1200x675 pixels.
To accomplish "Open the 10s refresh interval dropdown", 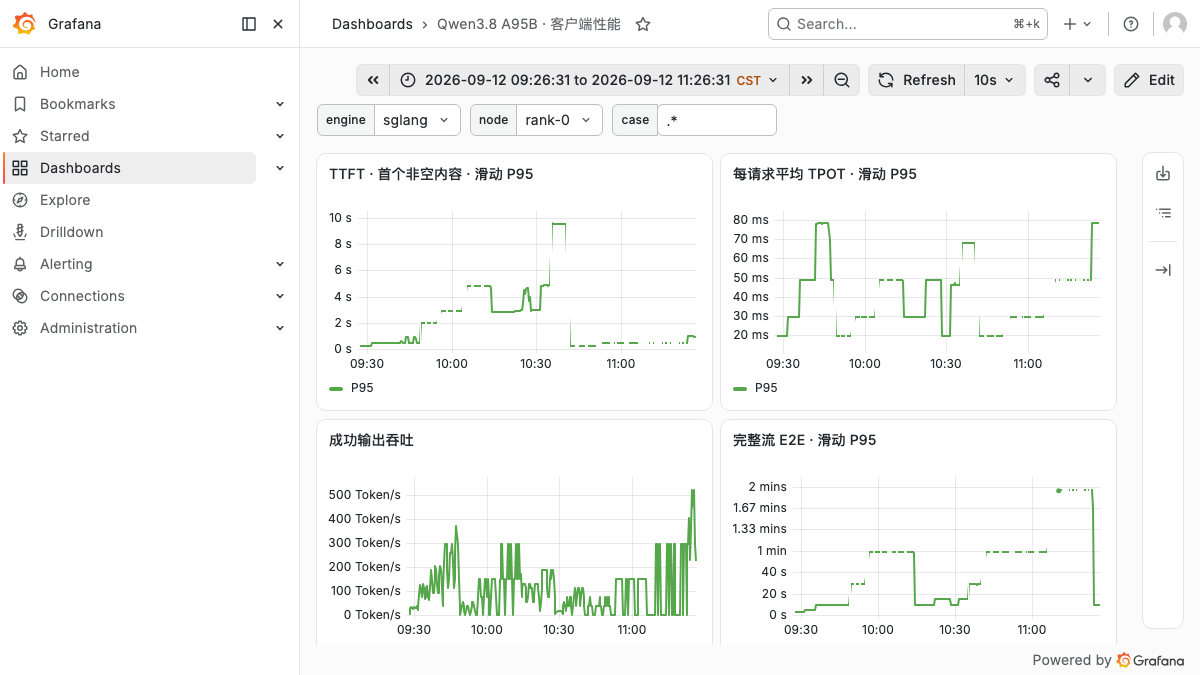I will tap(995, 80).
